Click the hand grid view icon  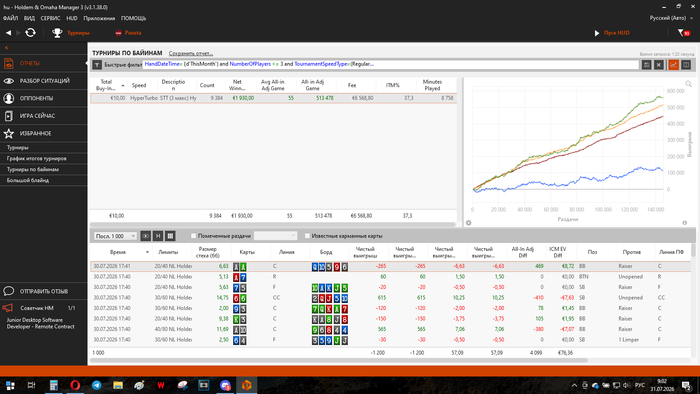[170, 236]
